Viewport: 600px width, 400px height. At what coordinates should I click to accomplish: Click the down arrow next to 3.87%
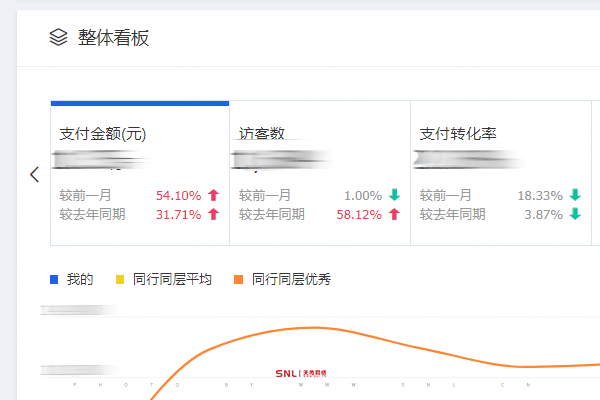[x=574, y=214]
